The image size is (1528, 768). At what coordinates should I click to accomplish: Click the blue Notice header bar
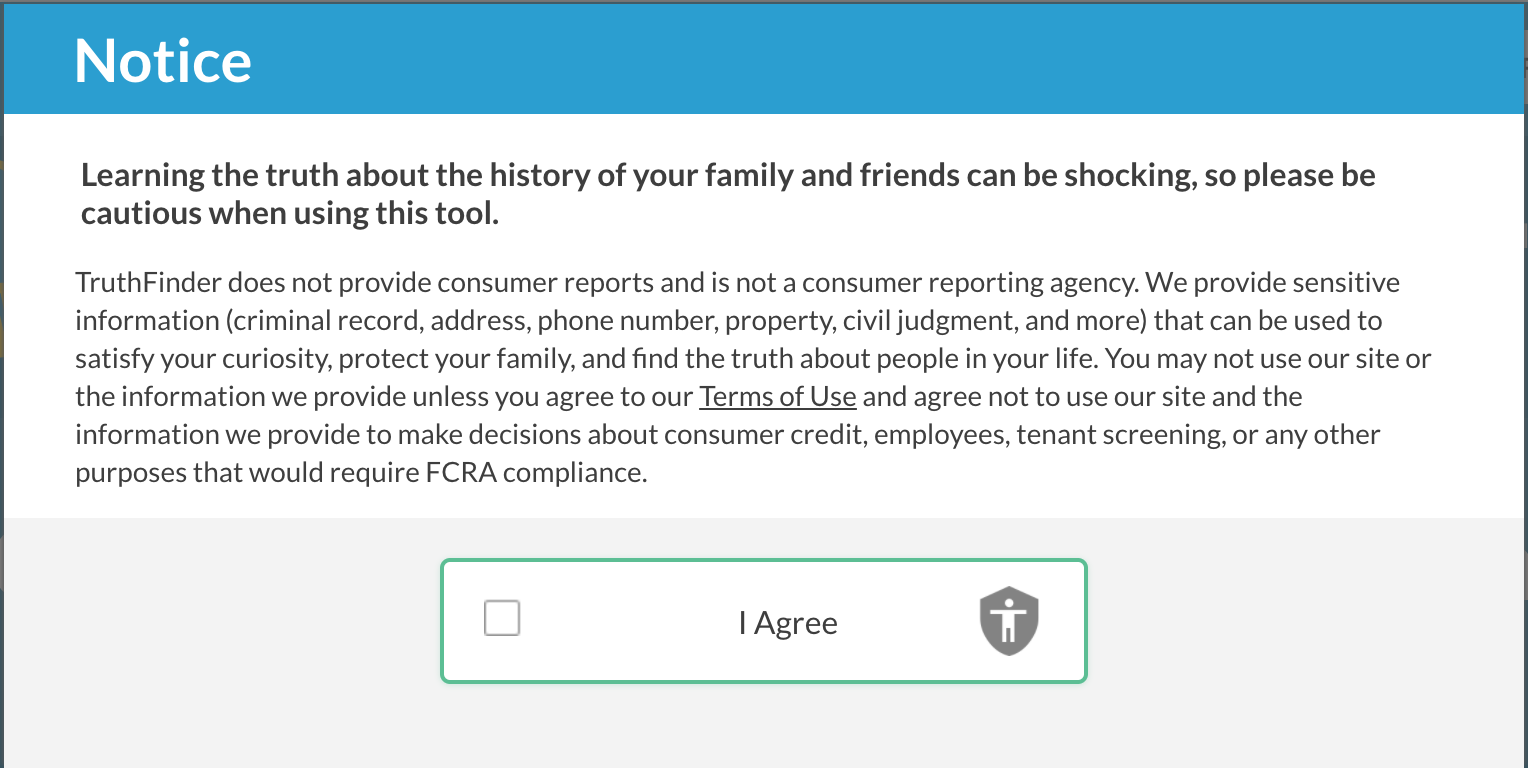tap(900, 60)
